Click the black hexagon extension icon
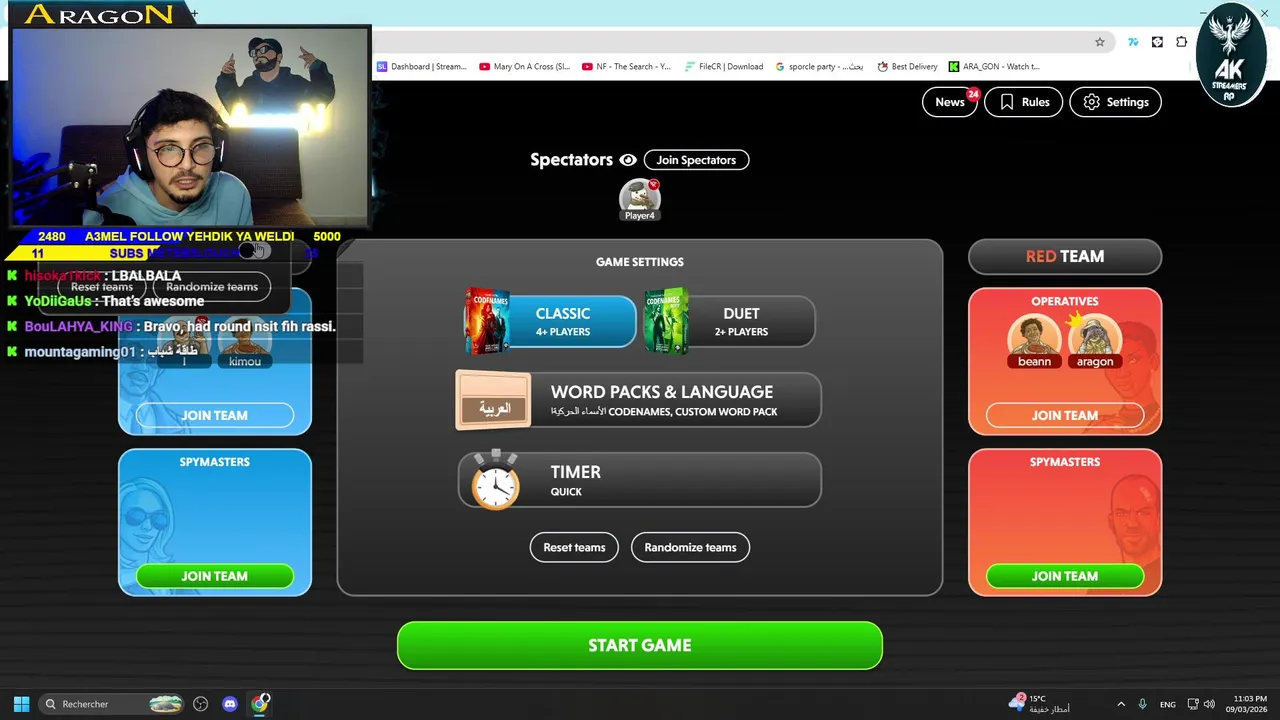The image size is (1280, 720). 1157,42
